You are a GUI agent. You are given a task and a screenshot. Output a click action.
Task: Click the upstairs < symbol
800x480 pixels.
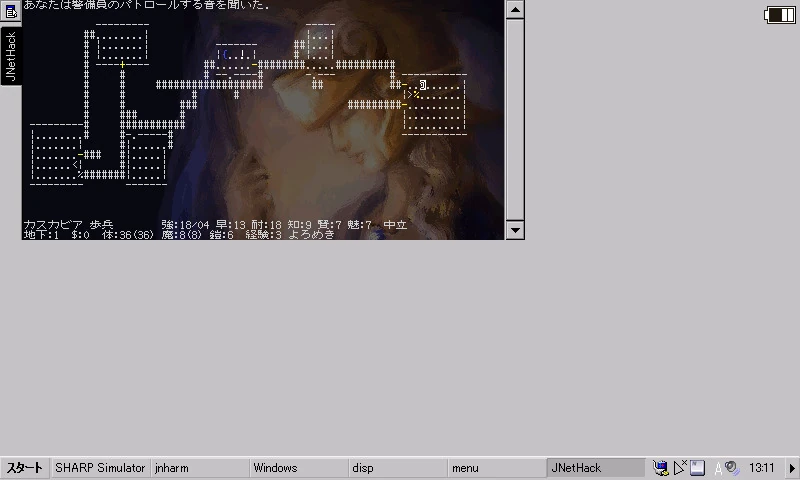pyautogui.click(x=76, y=164)
